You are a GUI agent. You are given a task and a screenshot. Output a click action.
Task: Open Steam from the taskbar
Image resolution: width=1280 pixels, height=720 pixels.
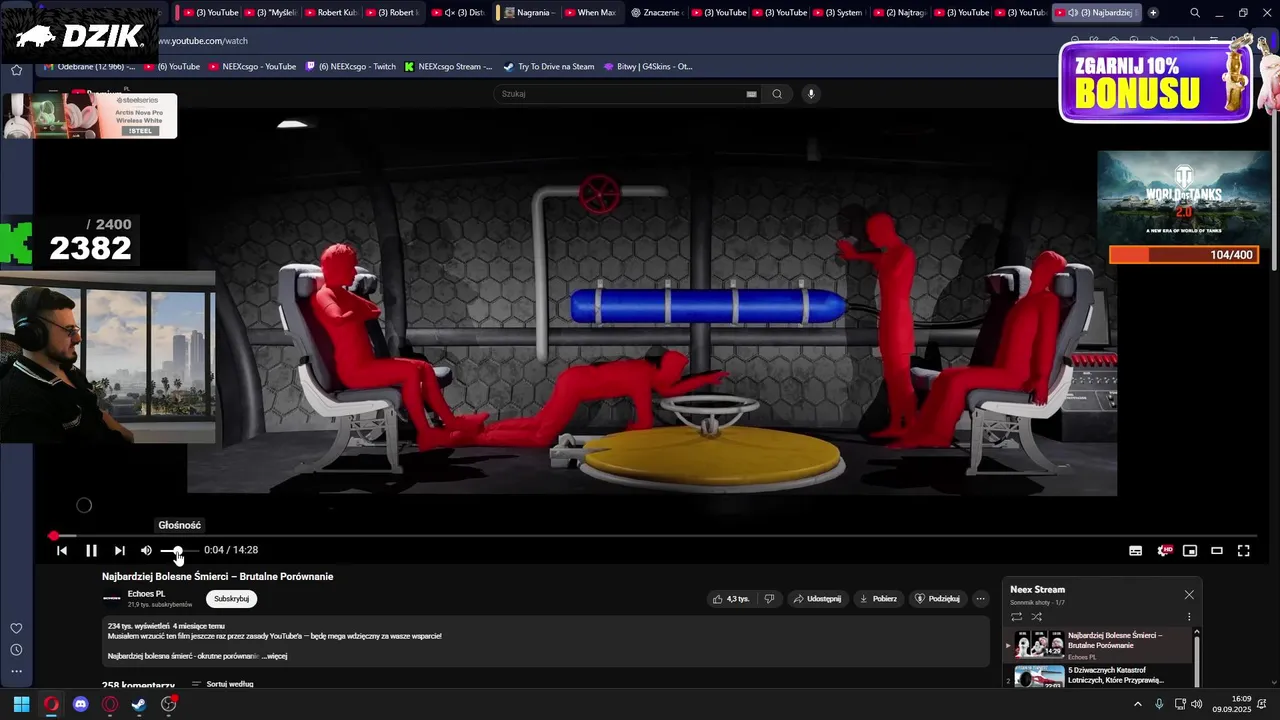pos(139,704)
